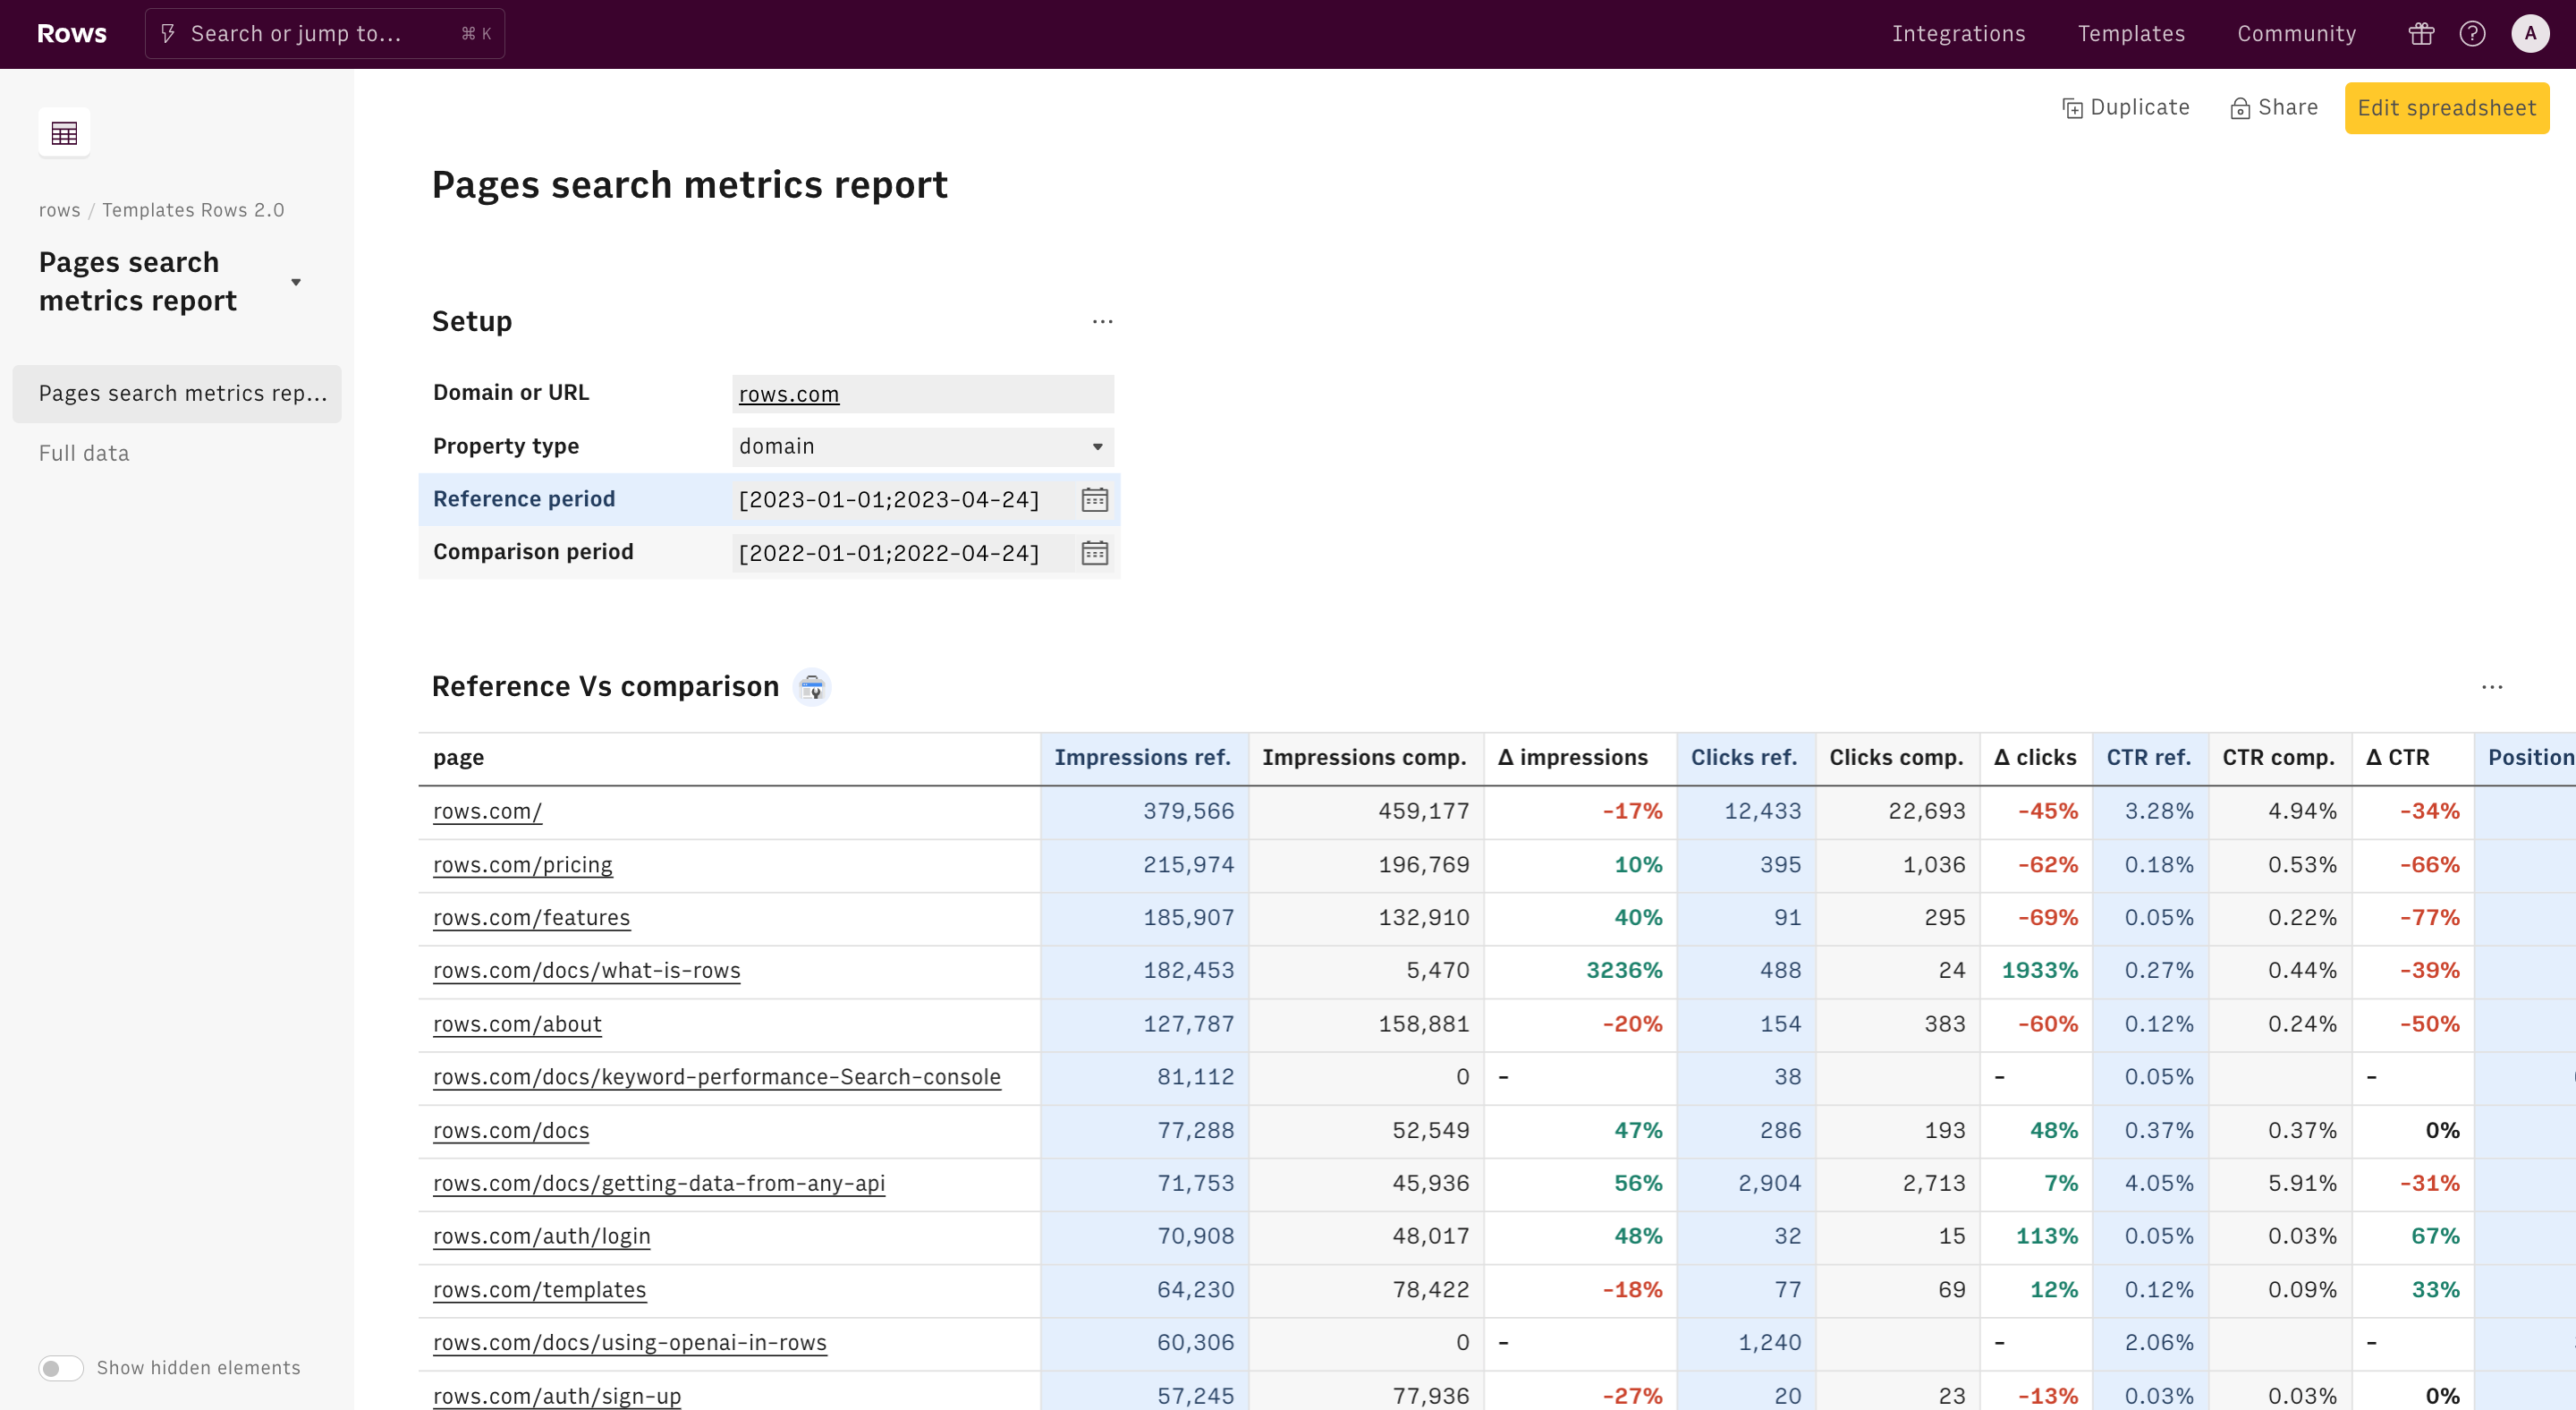Click the calendar icon for Comparison period
The image size is (2576, 1410).
coord(1096,552)
